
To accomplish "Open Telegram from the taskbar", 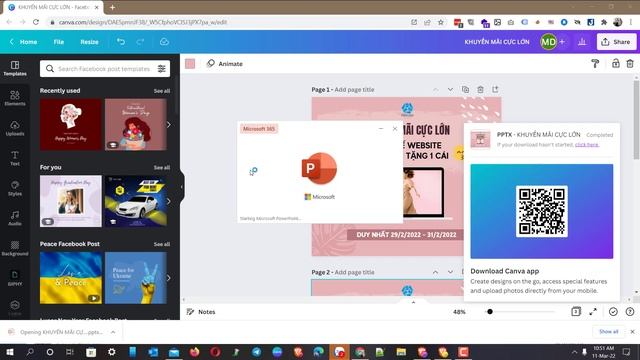I will tap(256, 352).
